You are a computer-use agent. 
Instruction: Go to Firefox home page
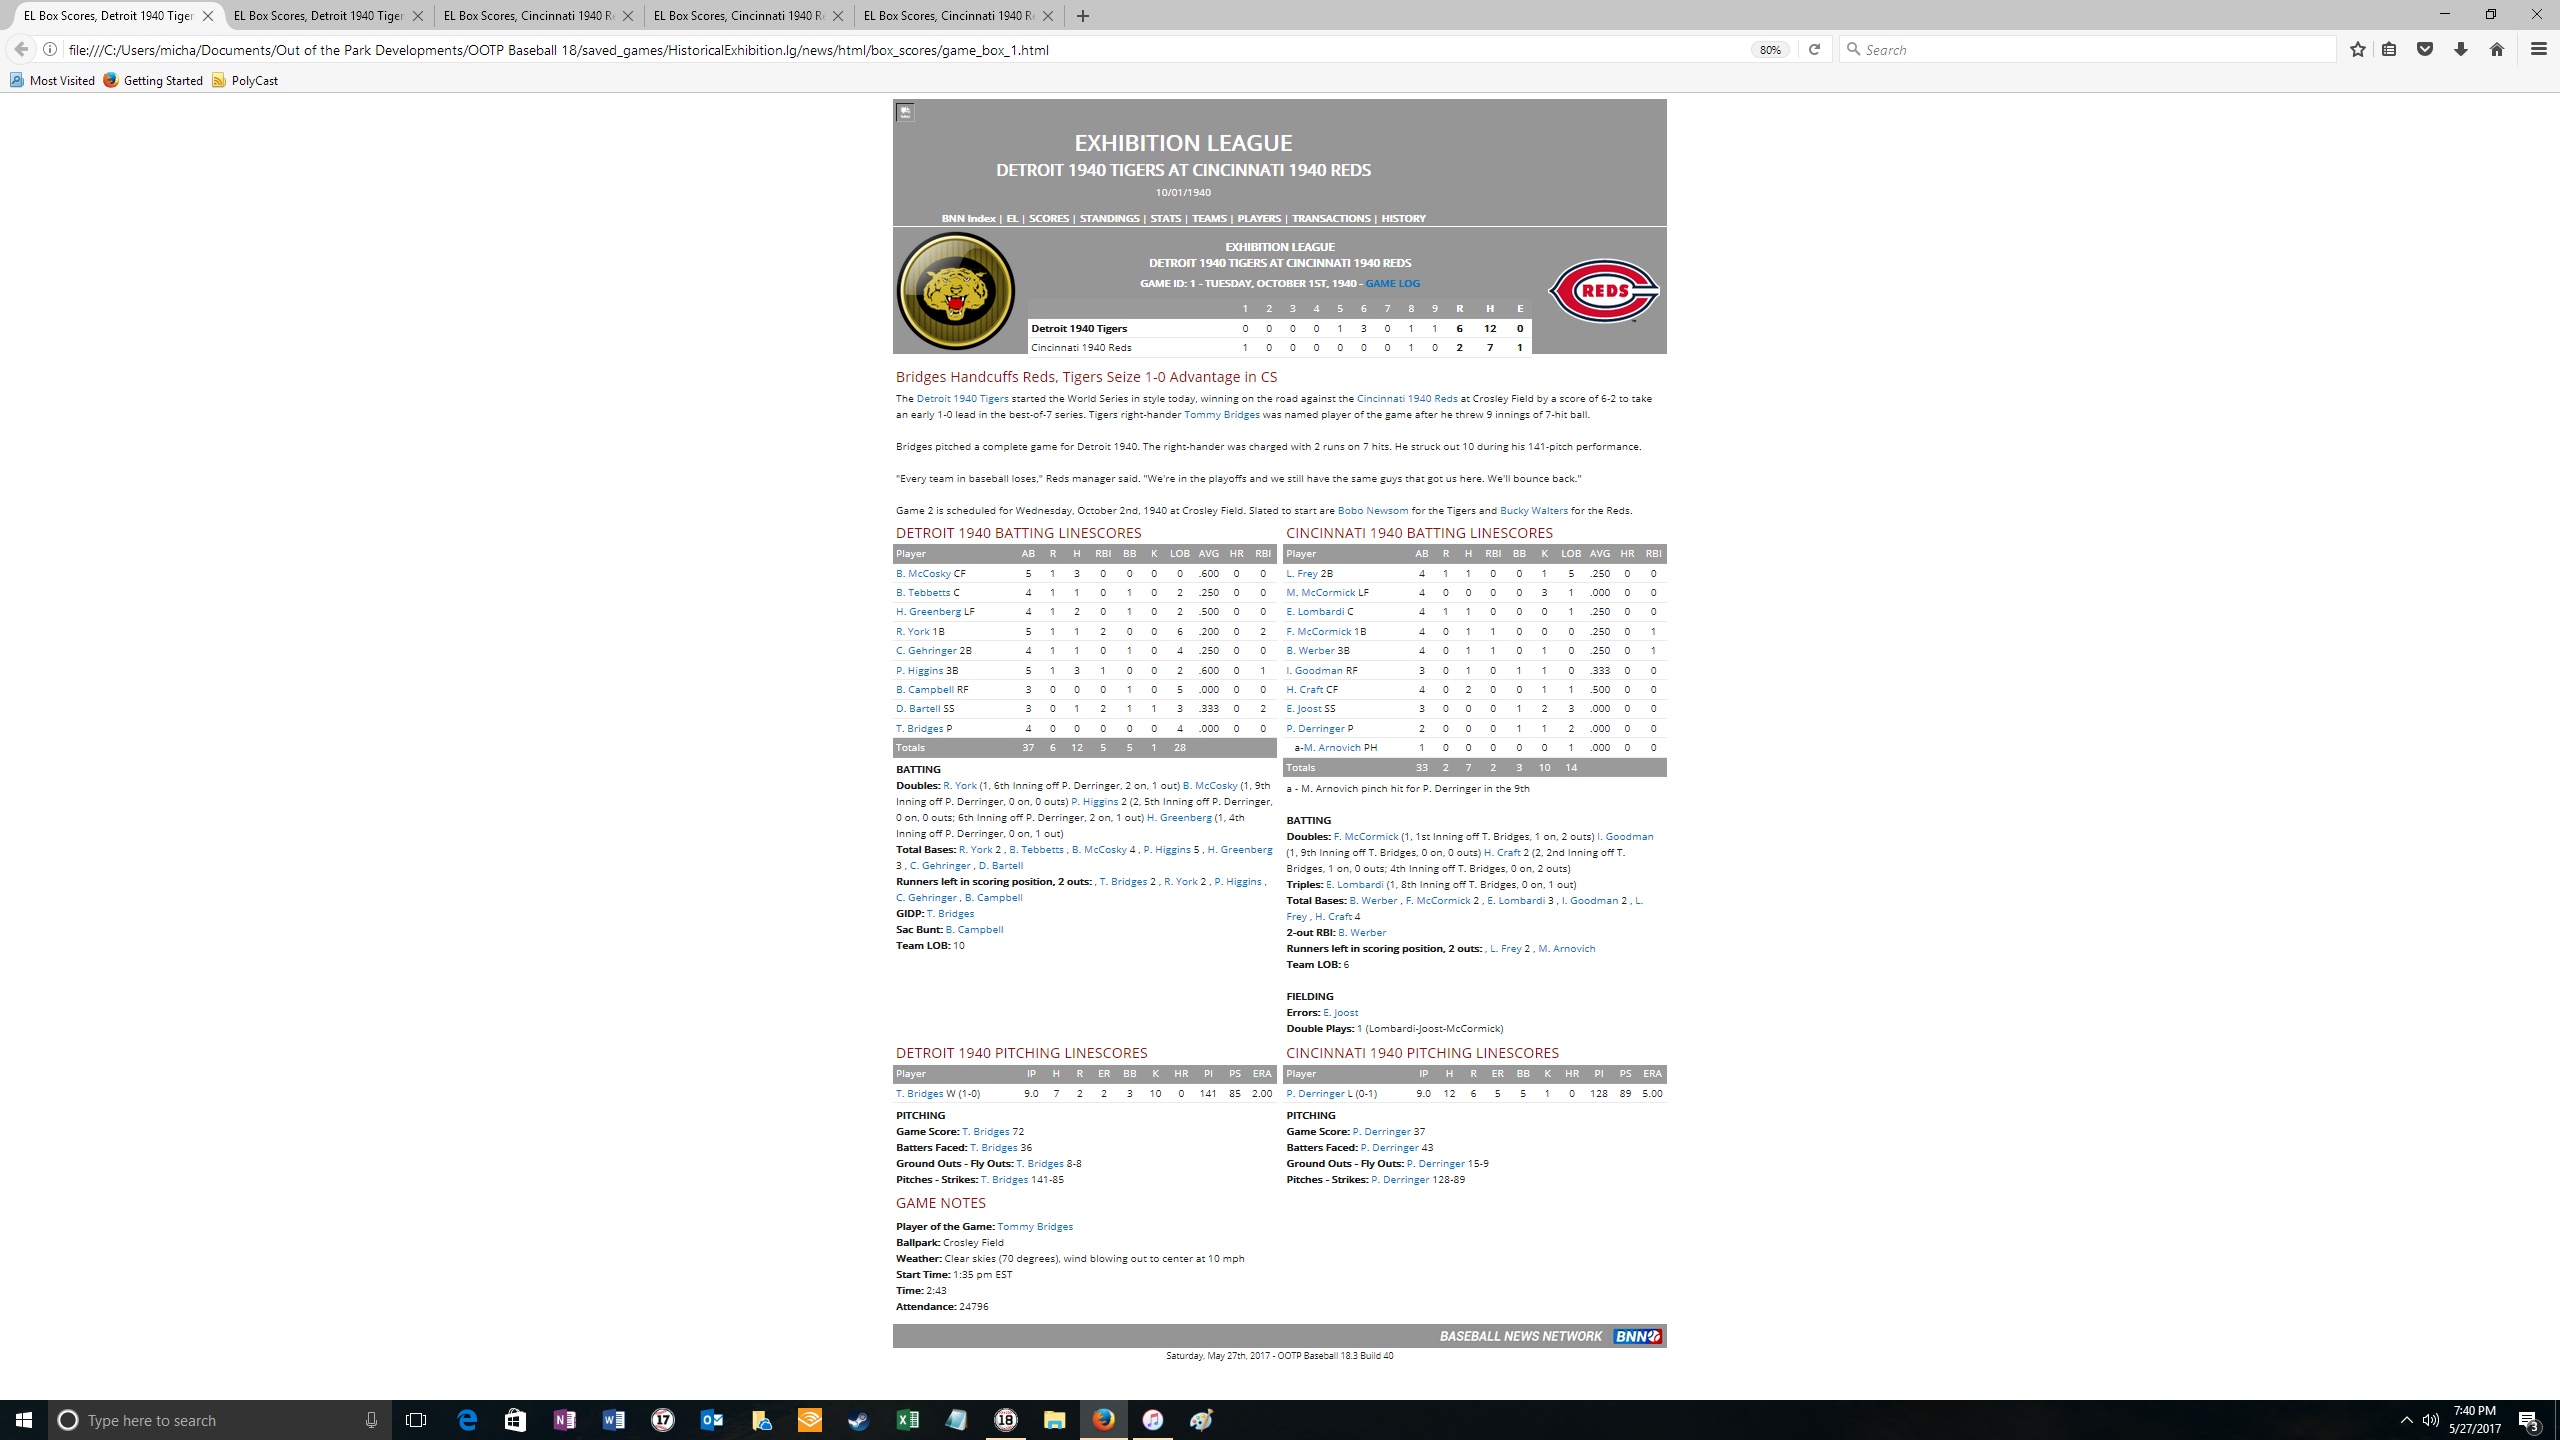click(2497, 49)
